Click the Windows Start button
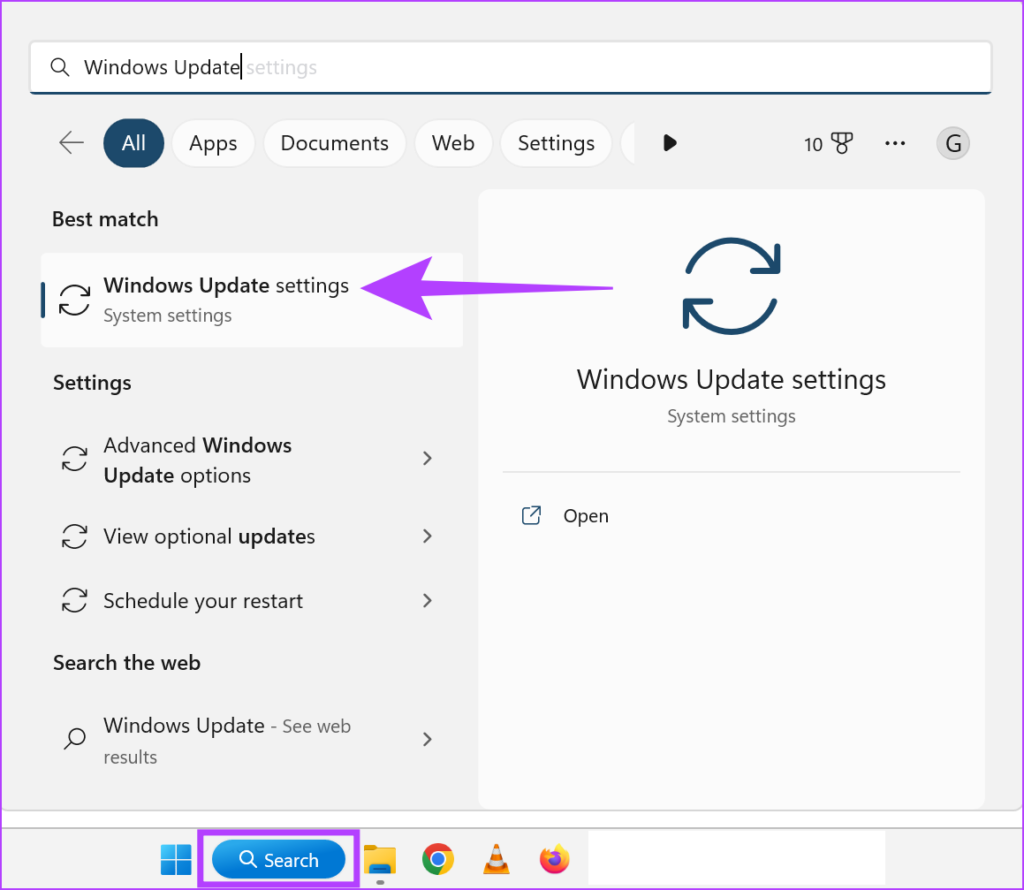 [176, 859]
